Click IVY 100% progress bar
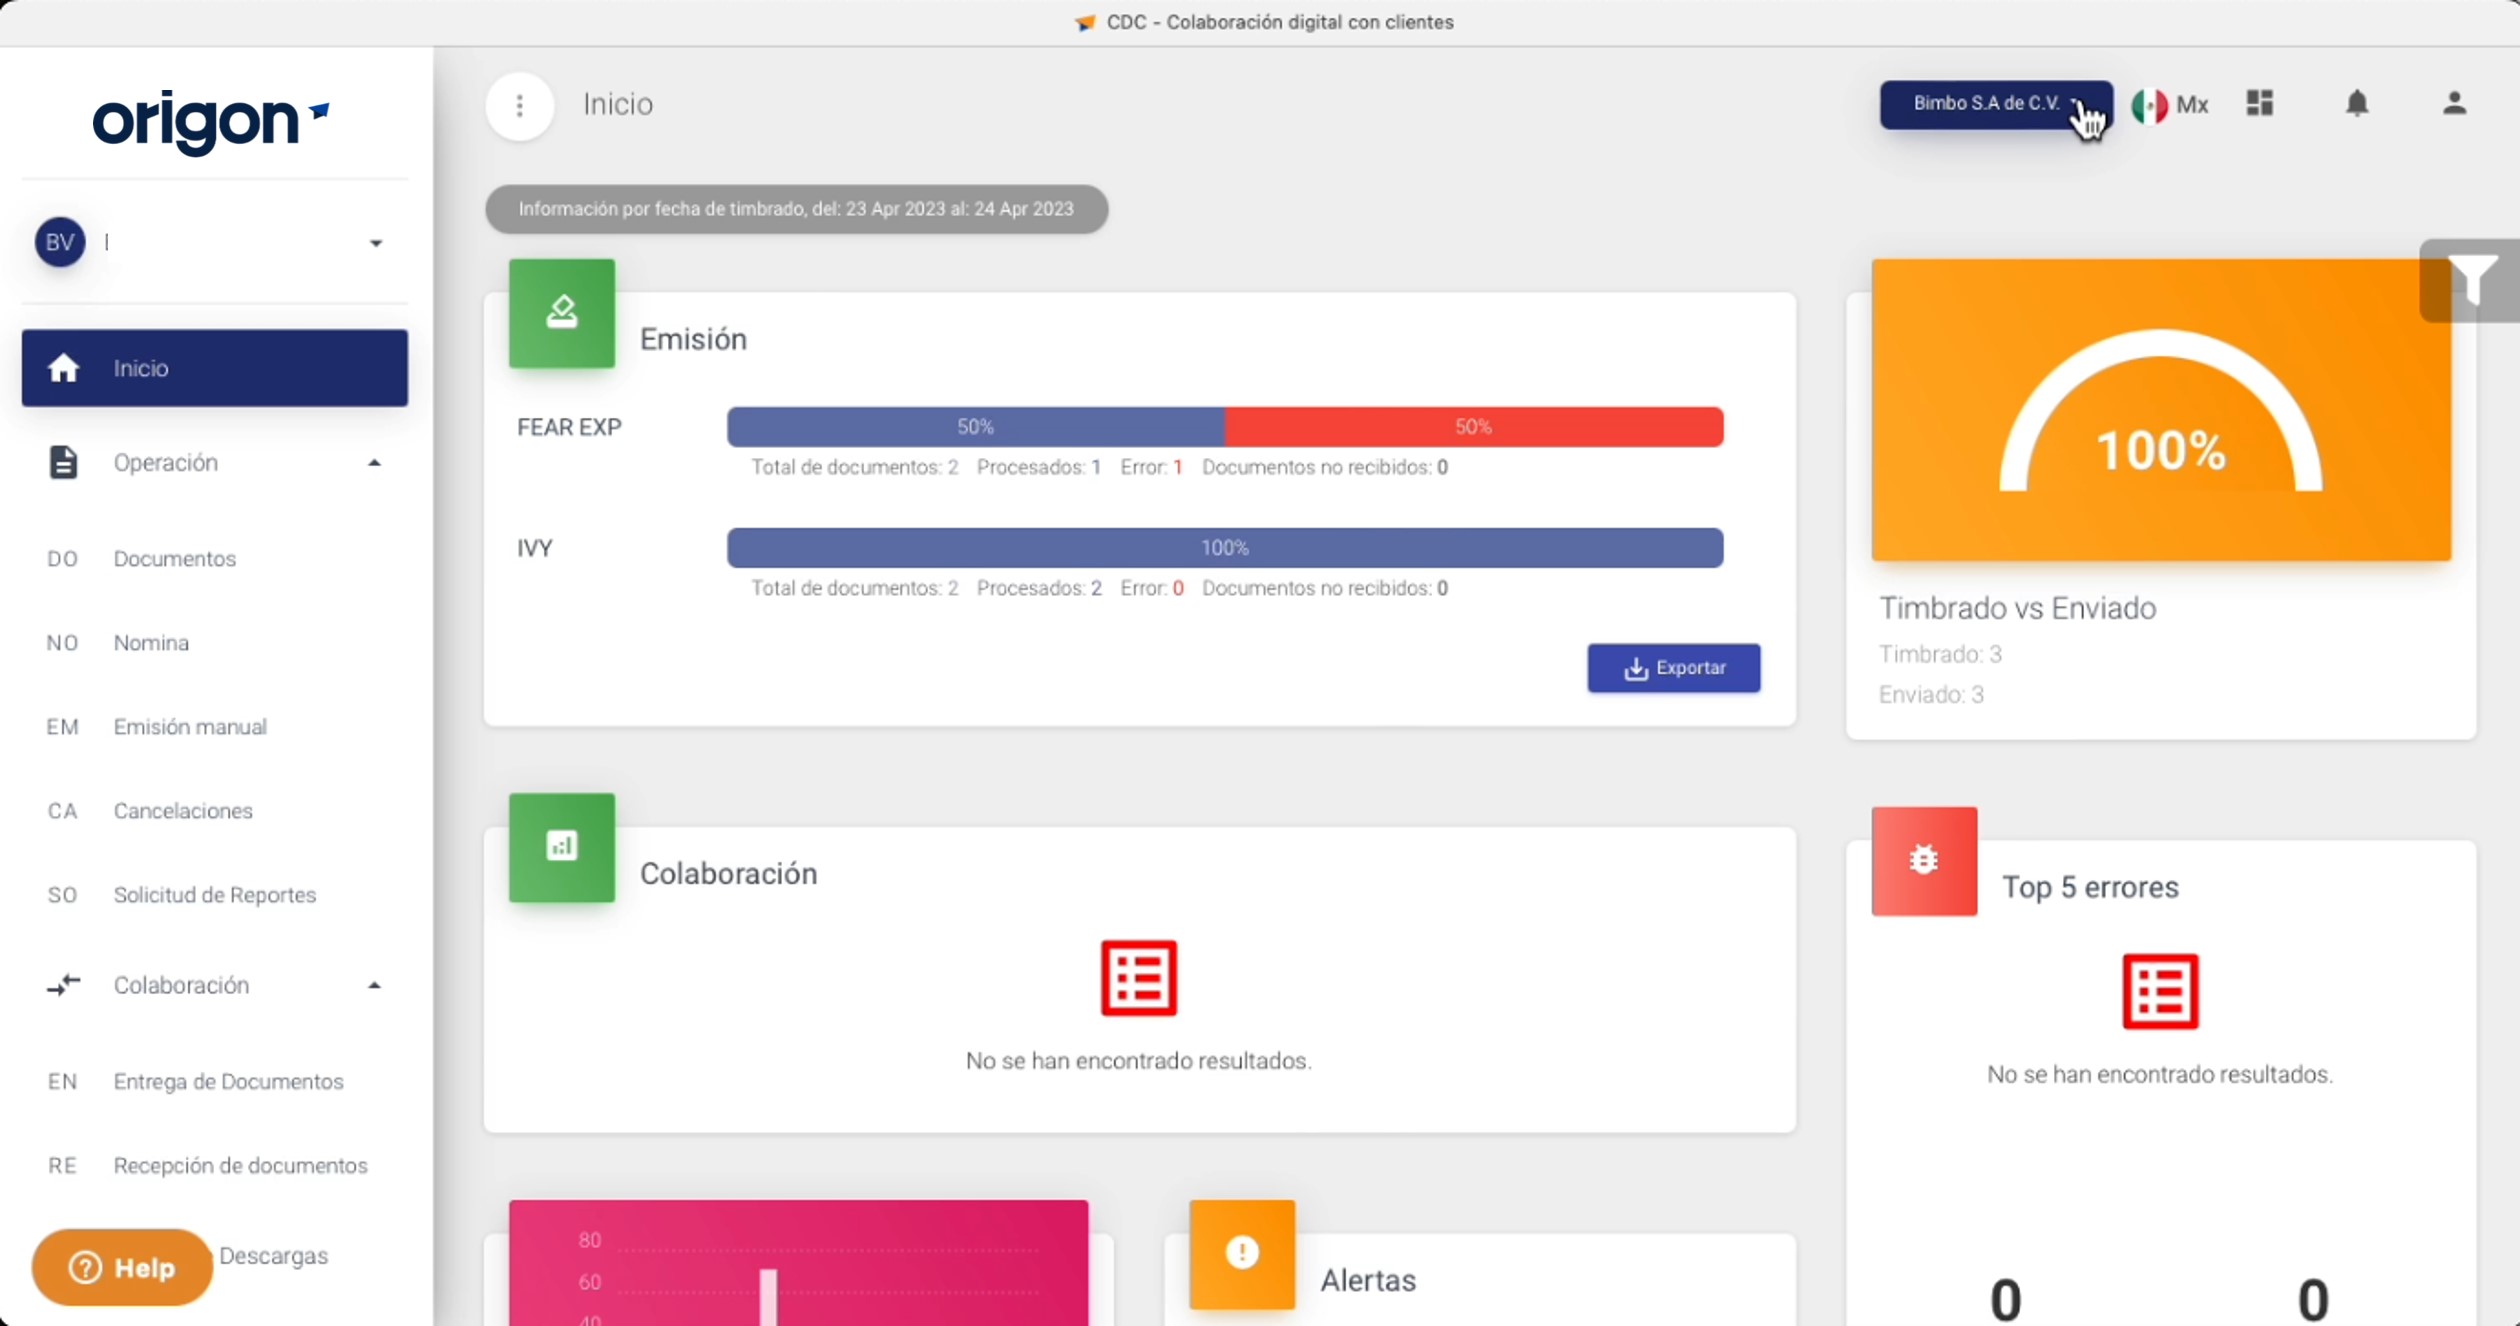 (1225, 548)
